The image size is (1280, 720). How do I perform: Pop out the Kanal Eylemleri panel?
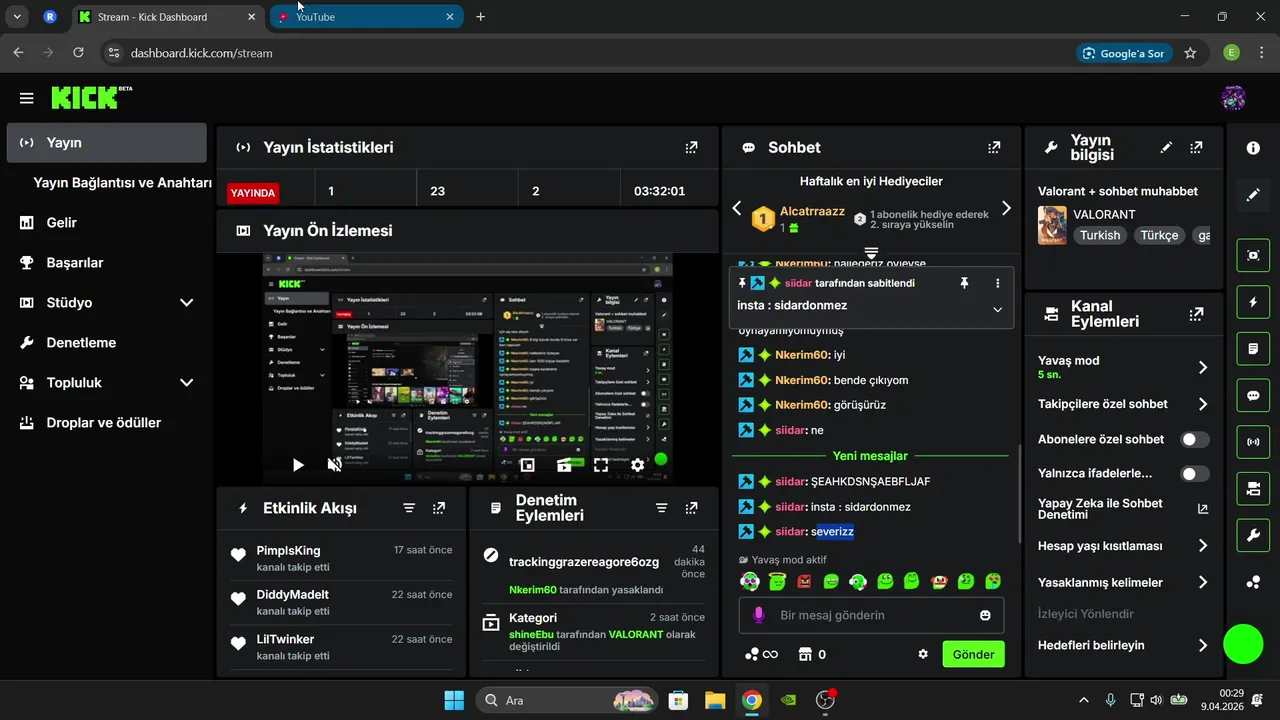[x=1196, y=314]
